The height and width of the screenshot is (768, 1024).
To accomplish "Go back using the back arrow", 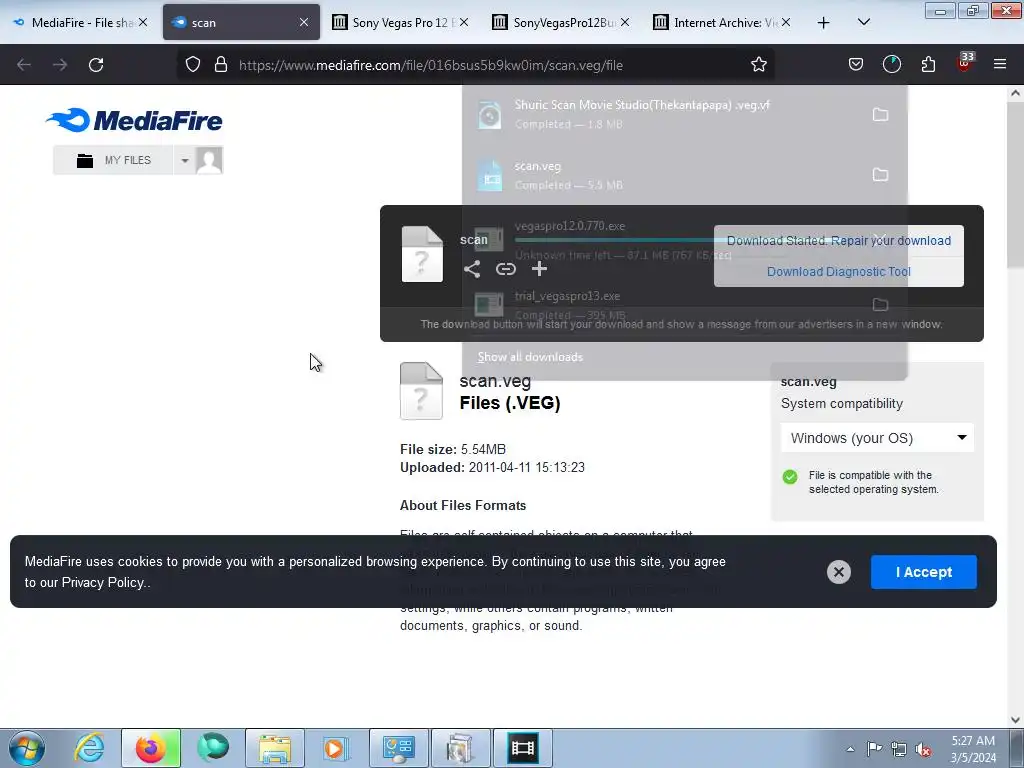I will click(x=24, y=65).
